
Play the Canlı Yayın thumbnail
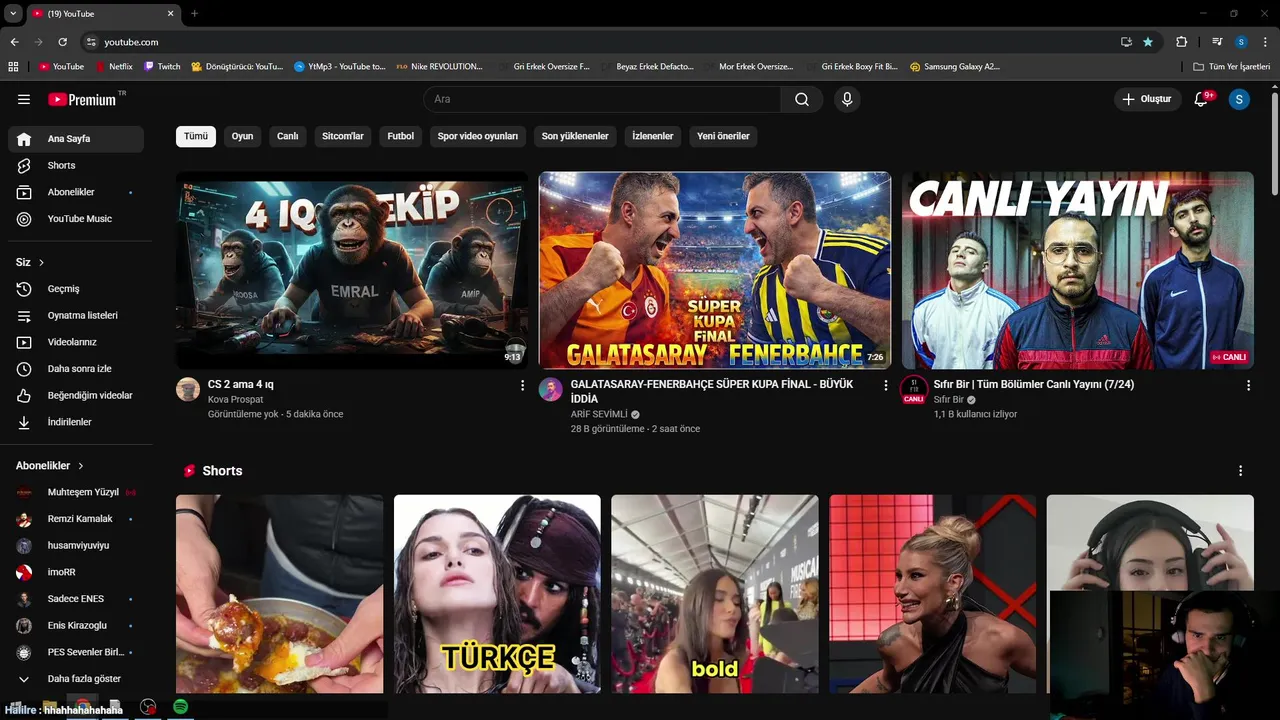[1078, 270]
